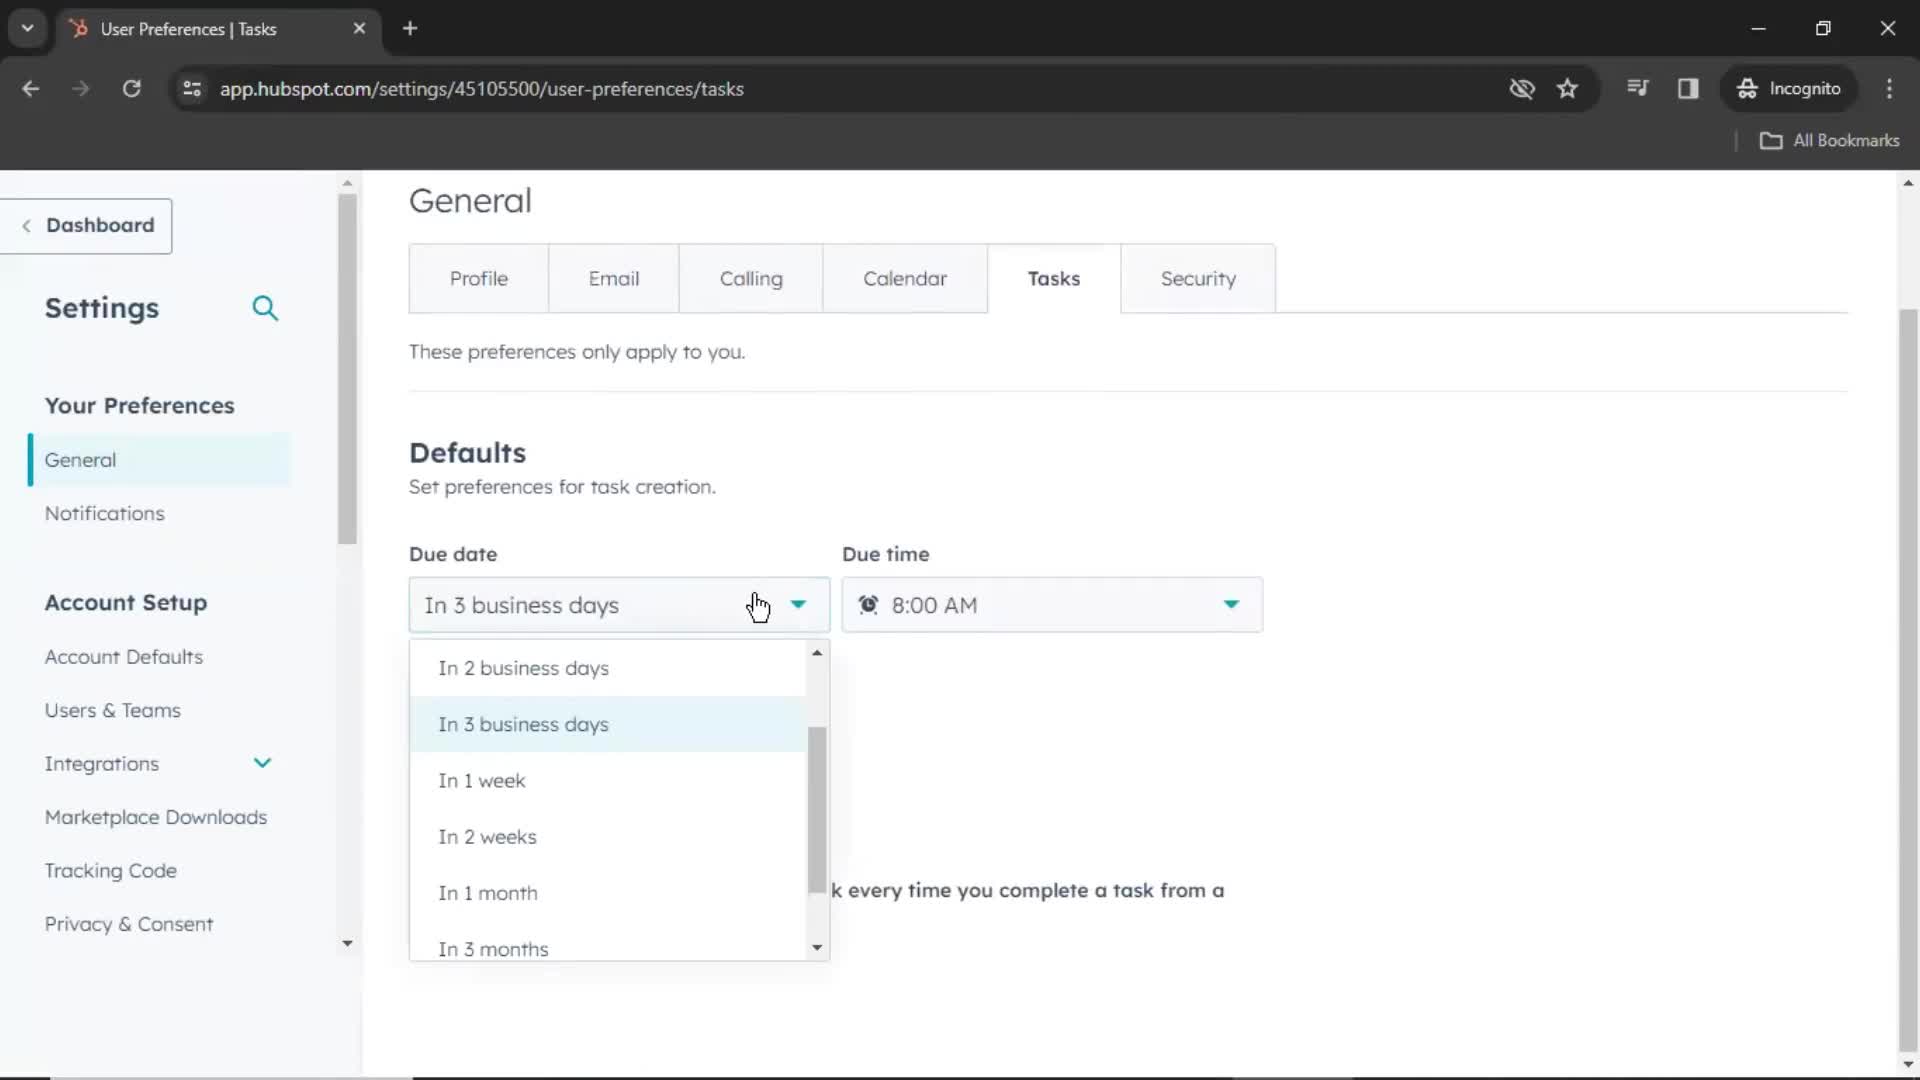Click the alarm clock icon next to Due time
The width and height of the screenshot is (1920, 1080).
click(x=868, y=604)
